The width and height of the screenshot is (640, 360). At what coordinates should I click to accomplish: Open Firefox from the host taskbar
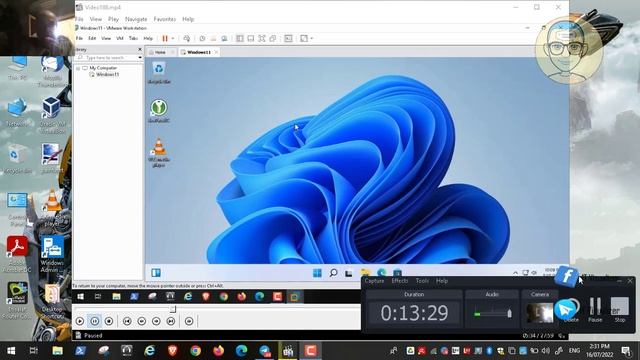pos(218,351)
